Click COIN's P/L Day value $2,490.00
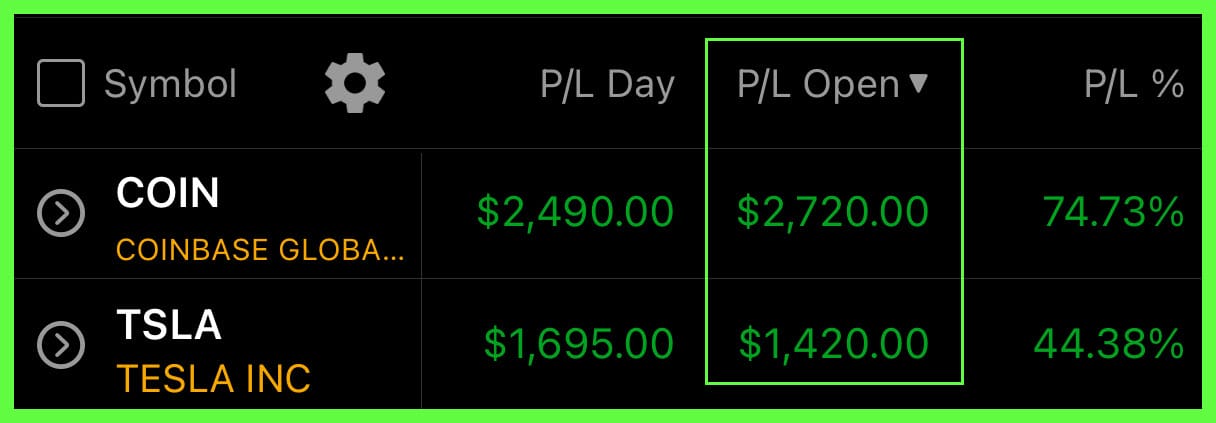Image resolution: width=1216 pixels, height=423 pixels. [575, 212]
